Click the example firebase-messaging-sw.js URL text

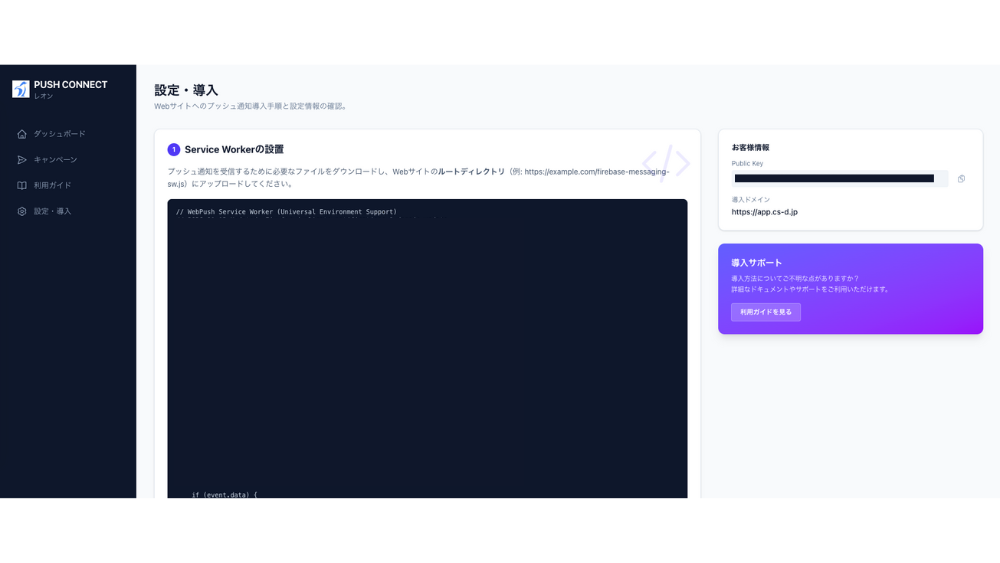pyautogui.click(x=596, y=172)
